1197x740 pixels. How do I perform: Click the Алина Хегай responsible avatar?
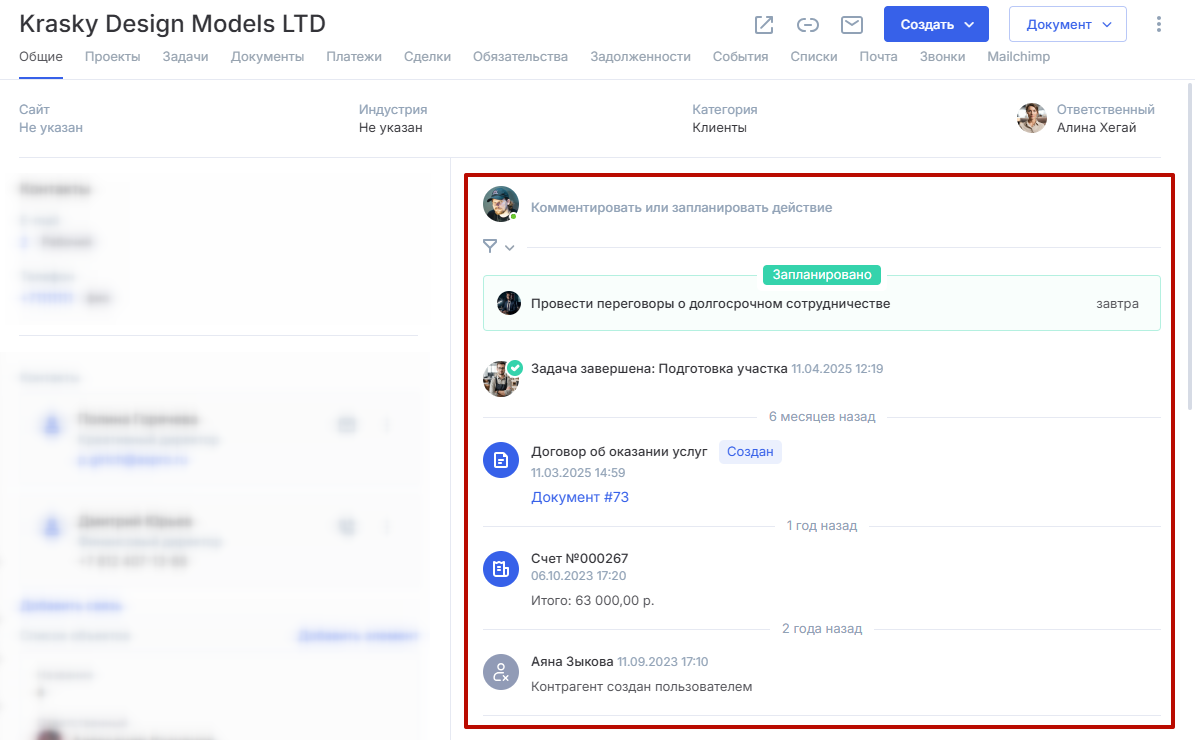(1032, 118)
